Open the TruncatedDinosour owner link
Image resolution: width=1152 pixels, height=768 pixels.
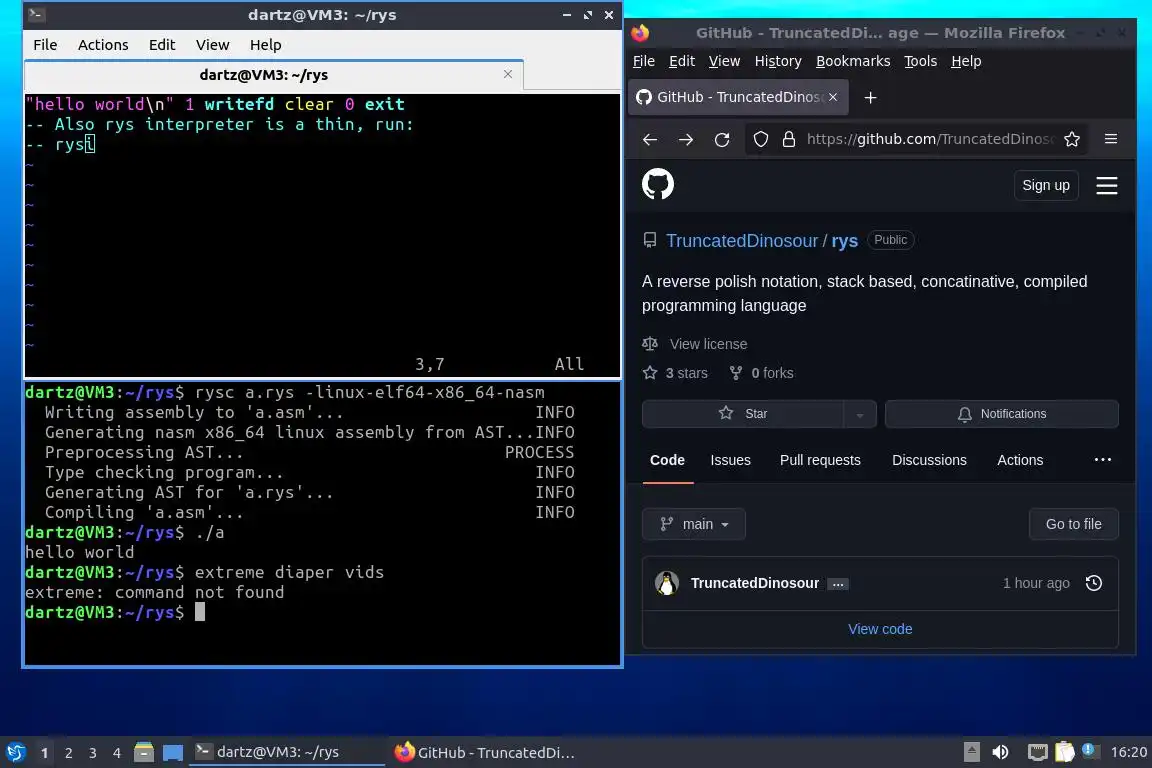click(742, 241)
